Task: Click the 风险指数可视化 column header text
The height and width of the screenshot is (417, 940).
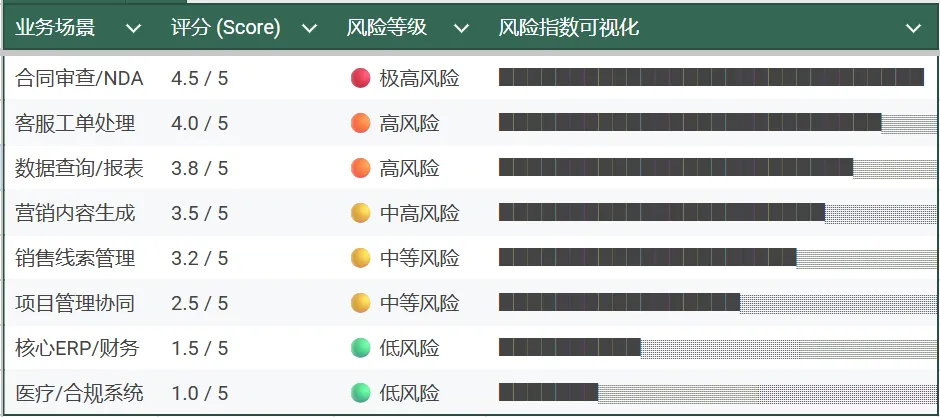Action: click(568, 28)
